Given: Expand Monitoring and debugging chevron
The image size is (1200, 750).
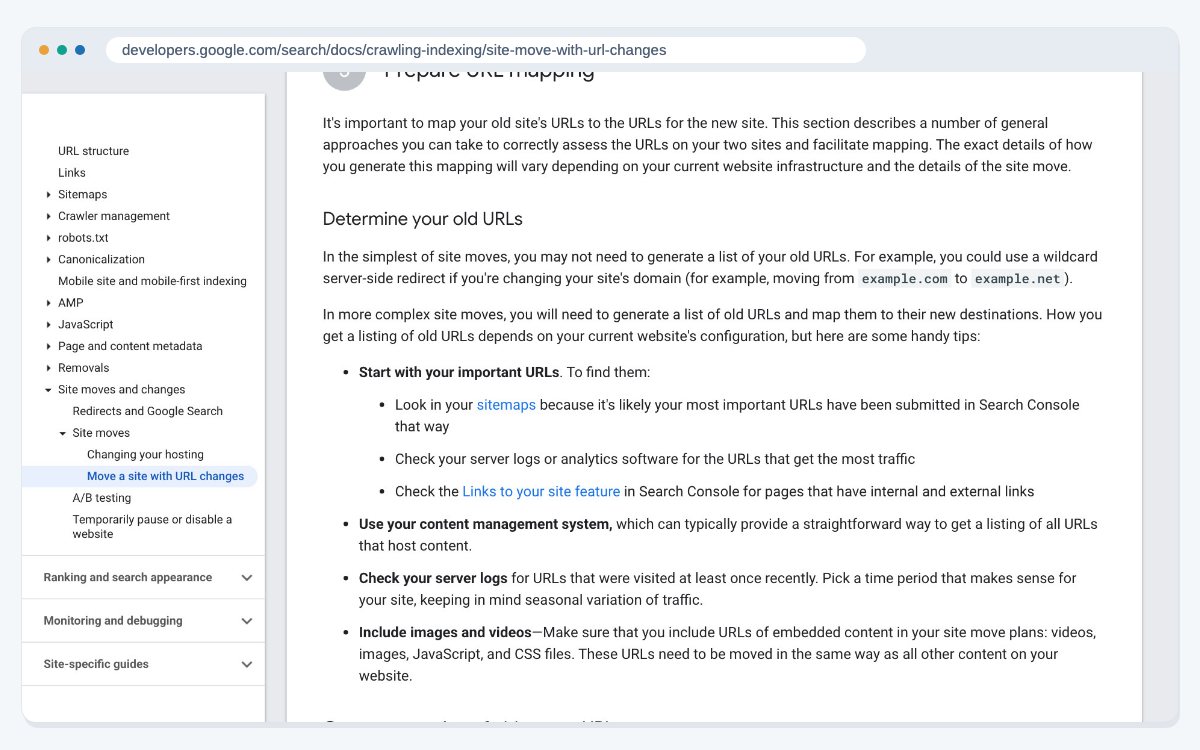Looking at the screenshot, I should pos(247,621).
